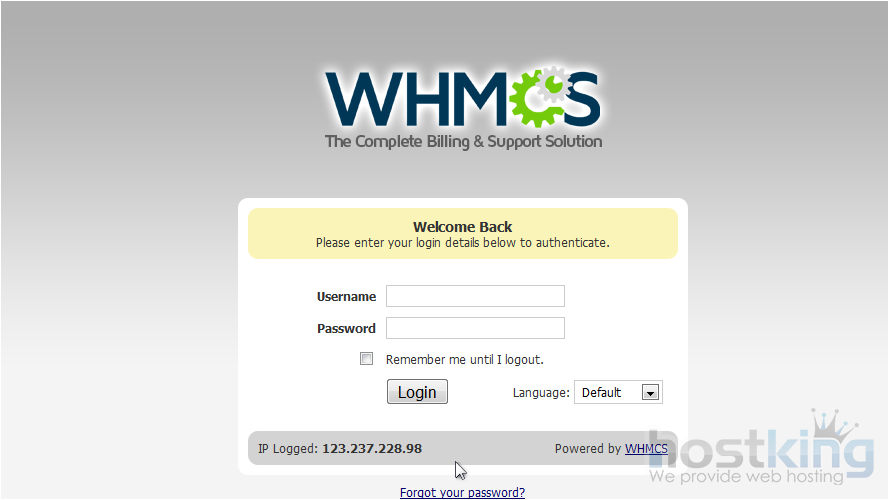Viewport: 889px width, 500px height.
Task: Click the 'Language:' label text
Action: (x=541, y=392)
